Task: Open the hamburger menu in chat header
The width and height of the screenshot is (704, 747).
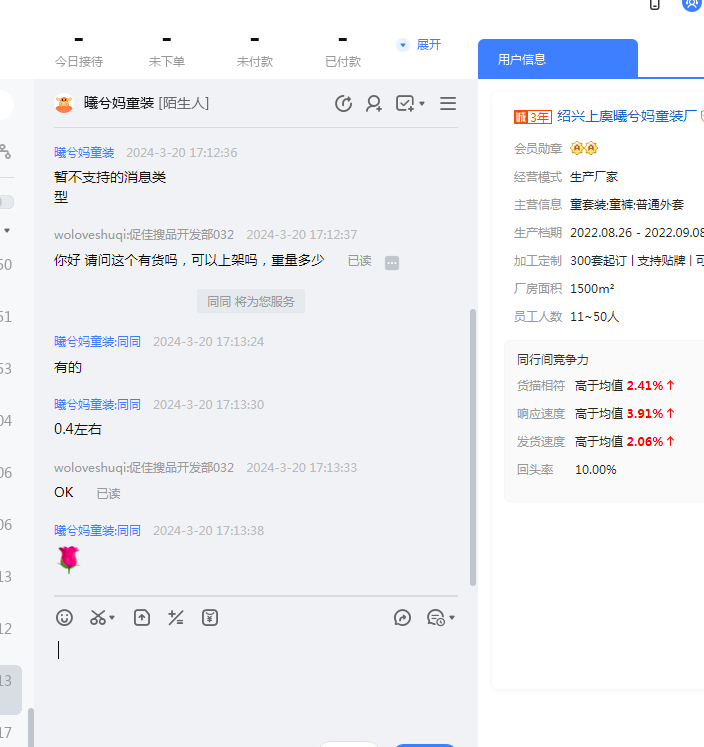Action: [448, 104]
